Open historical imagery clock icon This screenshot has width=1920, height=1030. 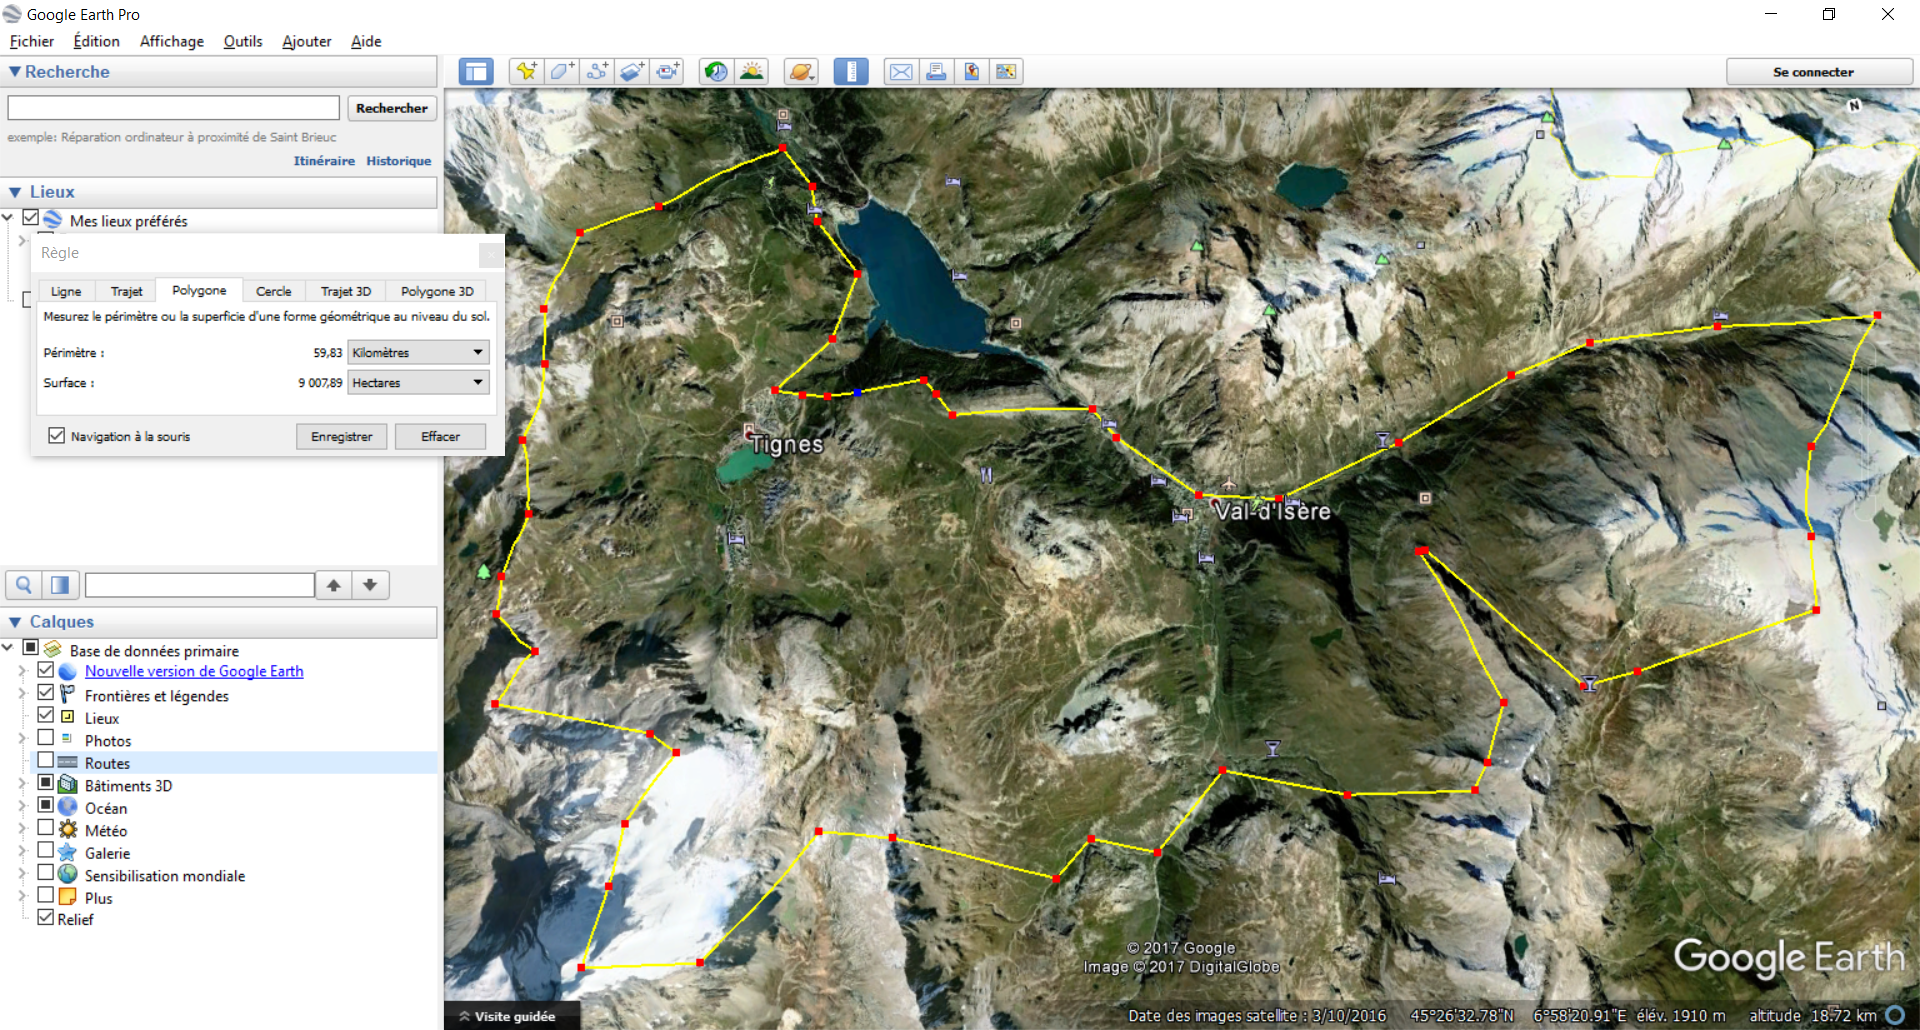point(716,72)
